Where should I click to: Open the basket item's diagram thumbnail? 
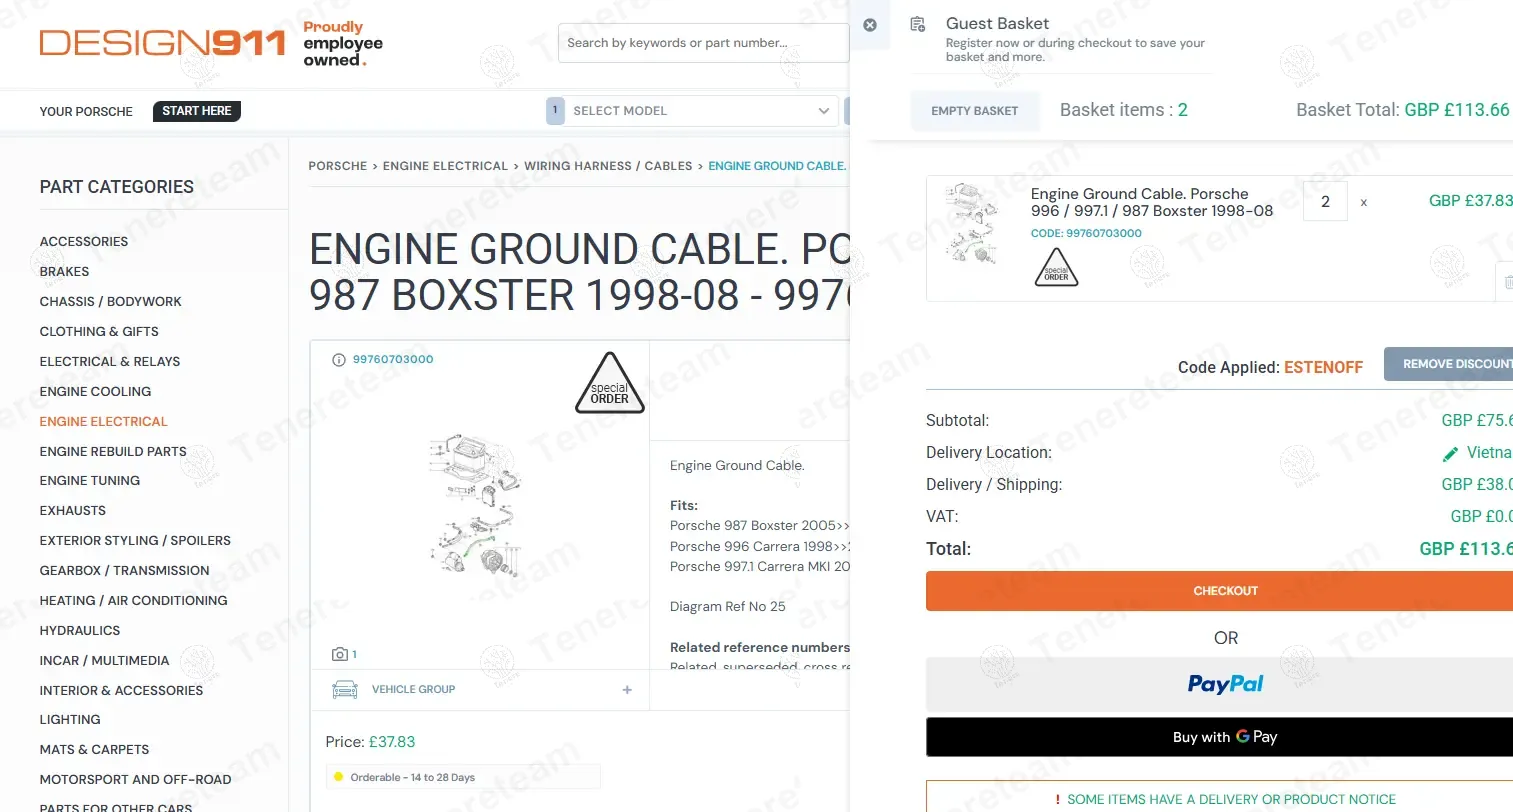(972, 222)
